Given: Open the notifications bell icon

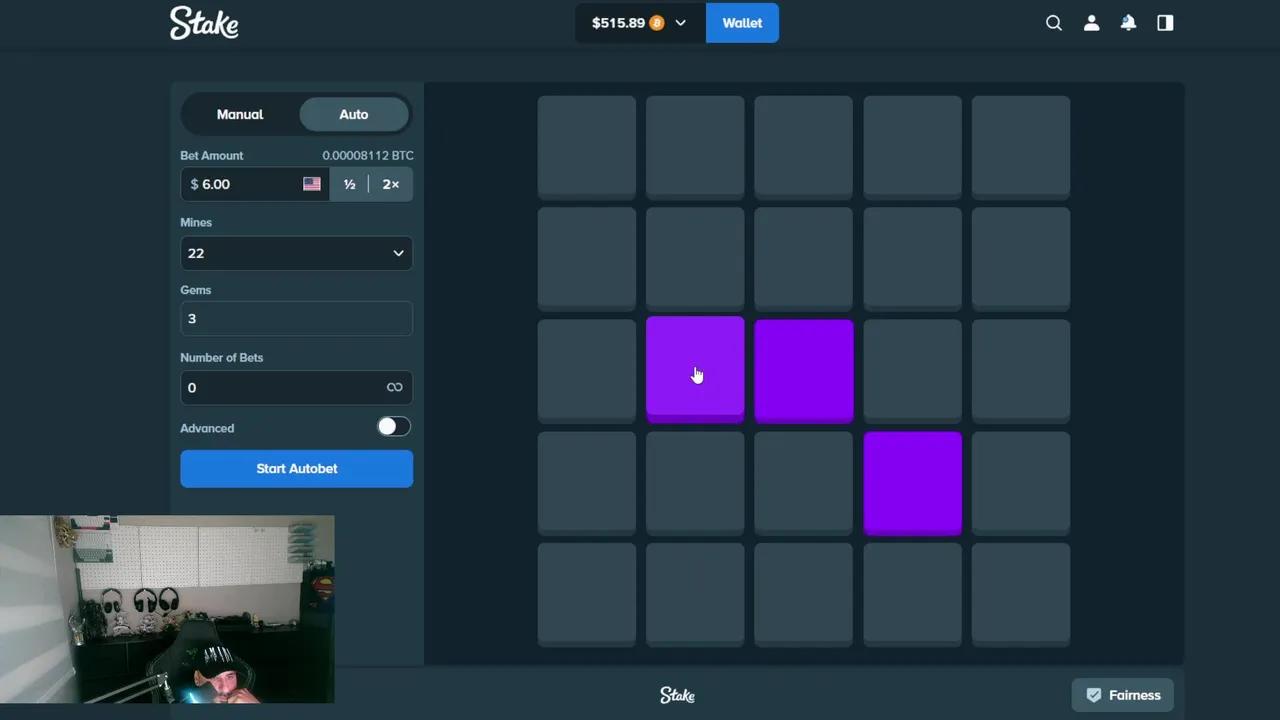Looking at the screenshot, I should 1128,23.
